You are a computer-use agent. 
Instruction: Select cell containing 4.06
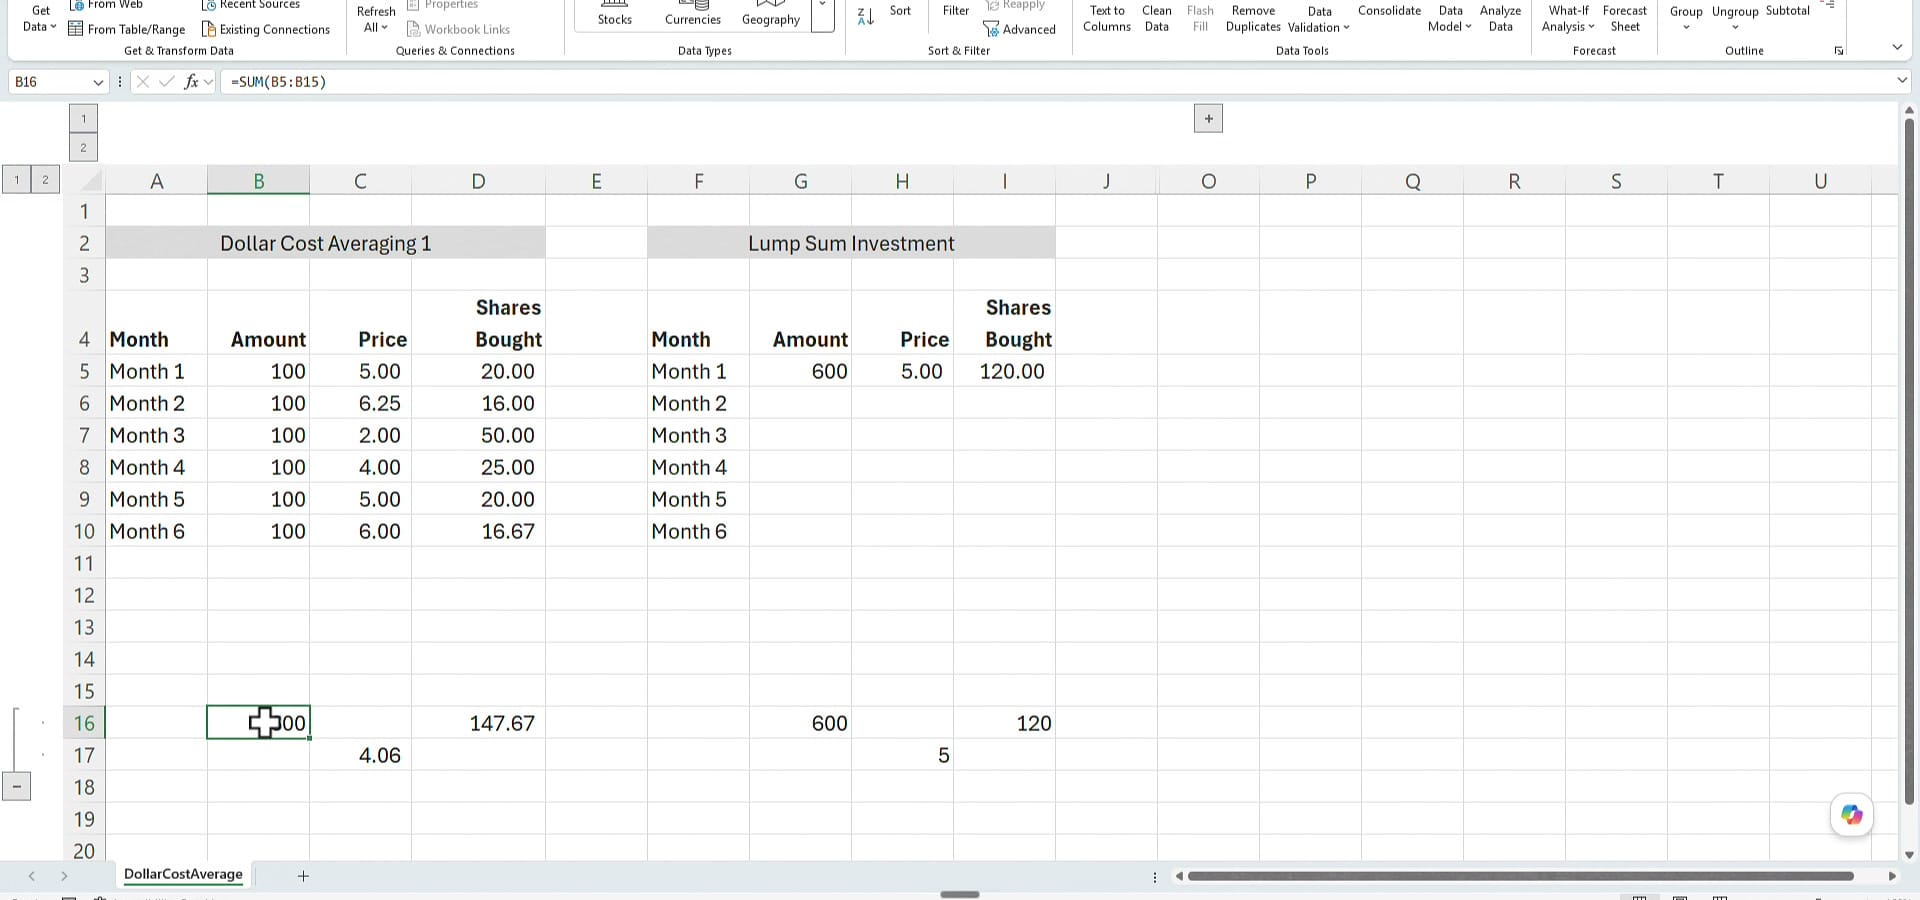coord(360,755)
